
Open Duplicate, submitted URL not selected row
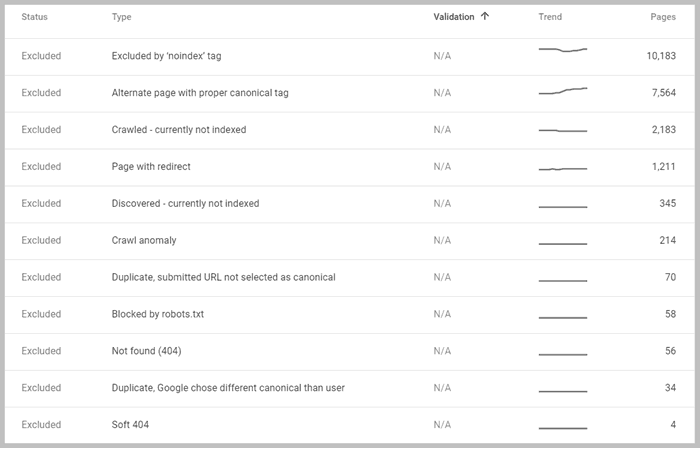click(350, 278)
